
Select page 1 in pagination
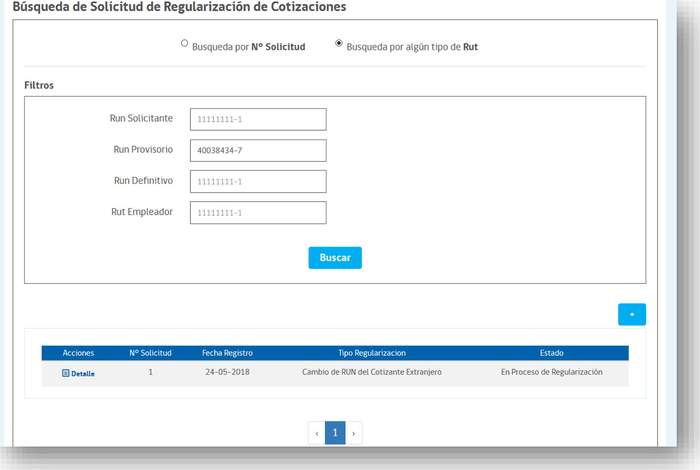click(335, 433)
